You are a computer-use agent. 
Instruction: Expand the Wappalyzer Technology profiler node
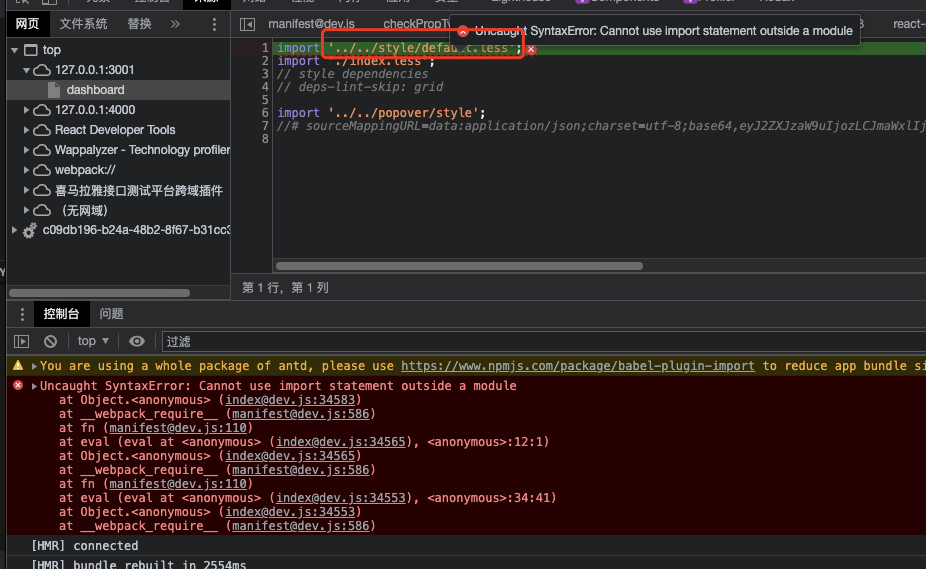26,150
